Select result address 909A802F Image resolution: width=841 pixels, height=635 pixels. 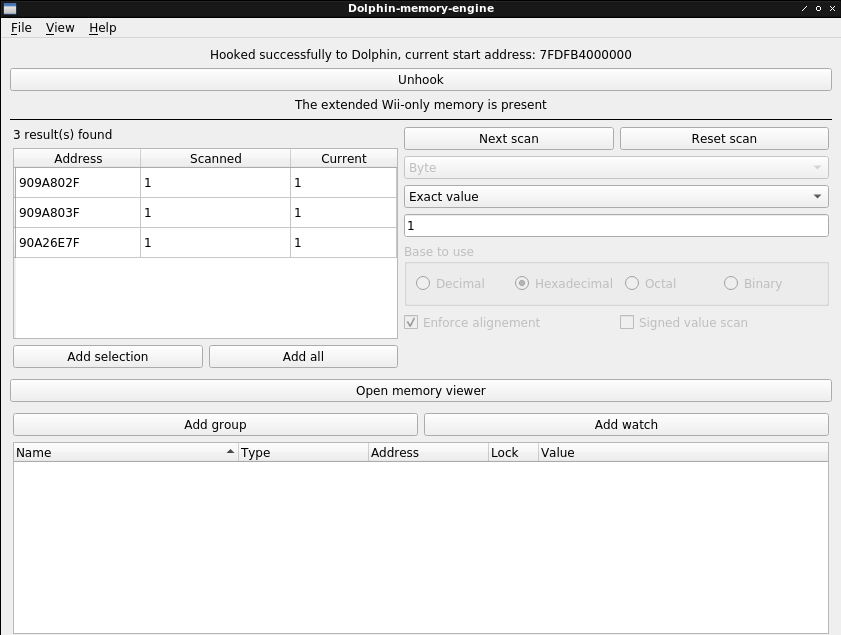point(78,183)
